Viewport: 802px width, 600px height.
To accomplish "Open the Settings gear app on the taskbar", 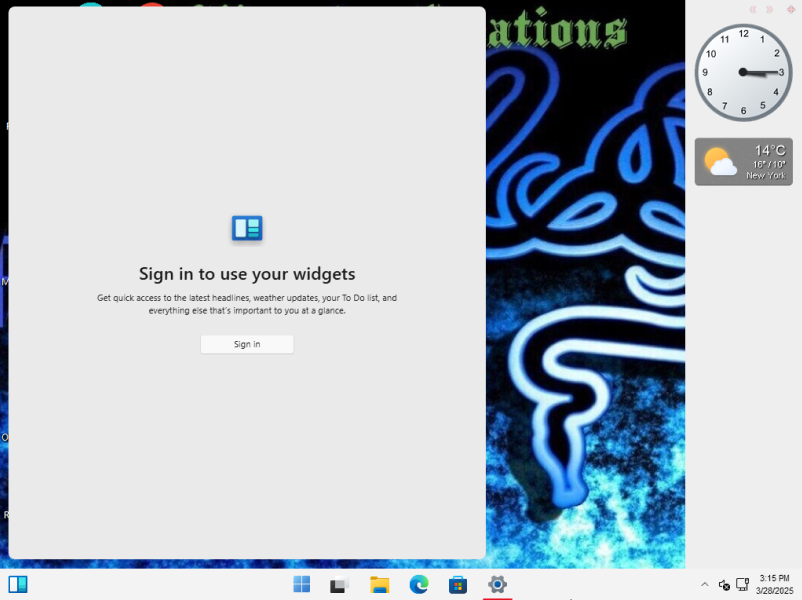I will pos(497,584).
